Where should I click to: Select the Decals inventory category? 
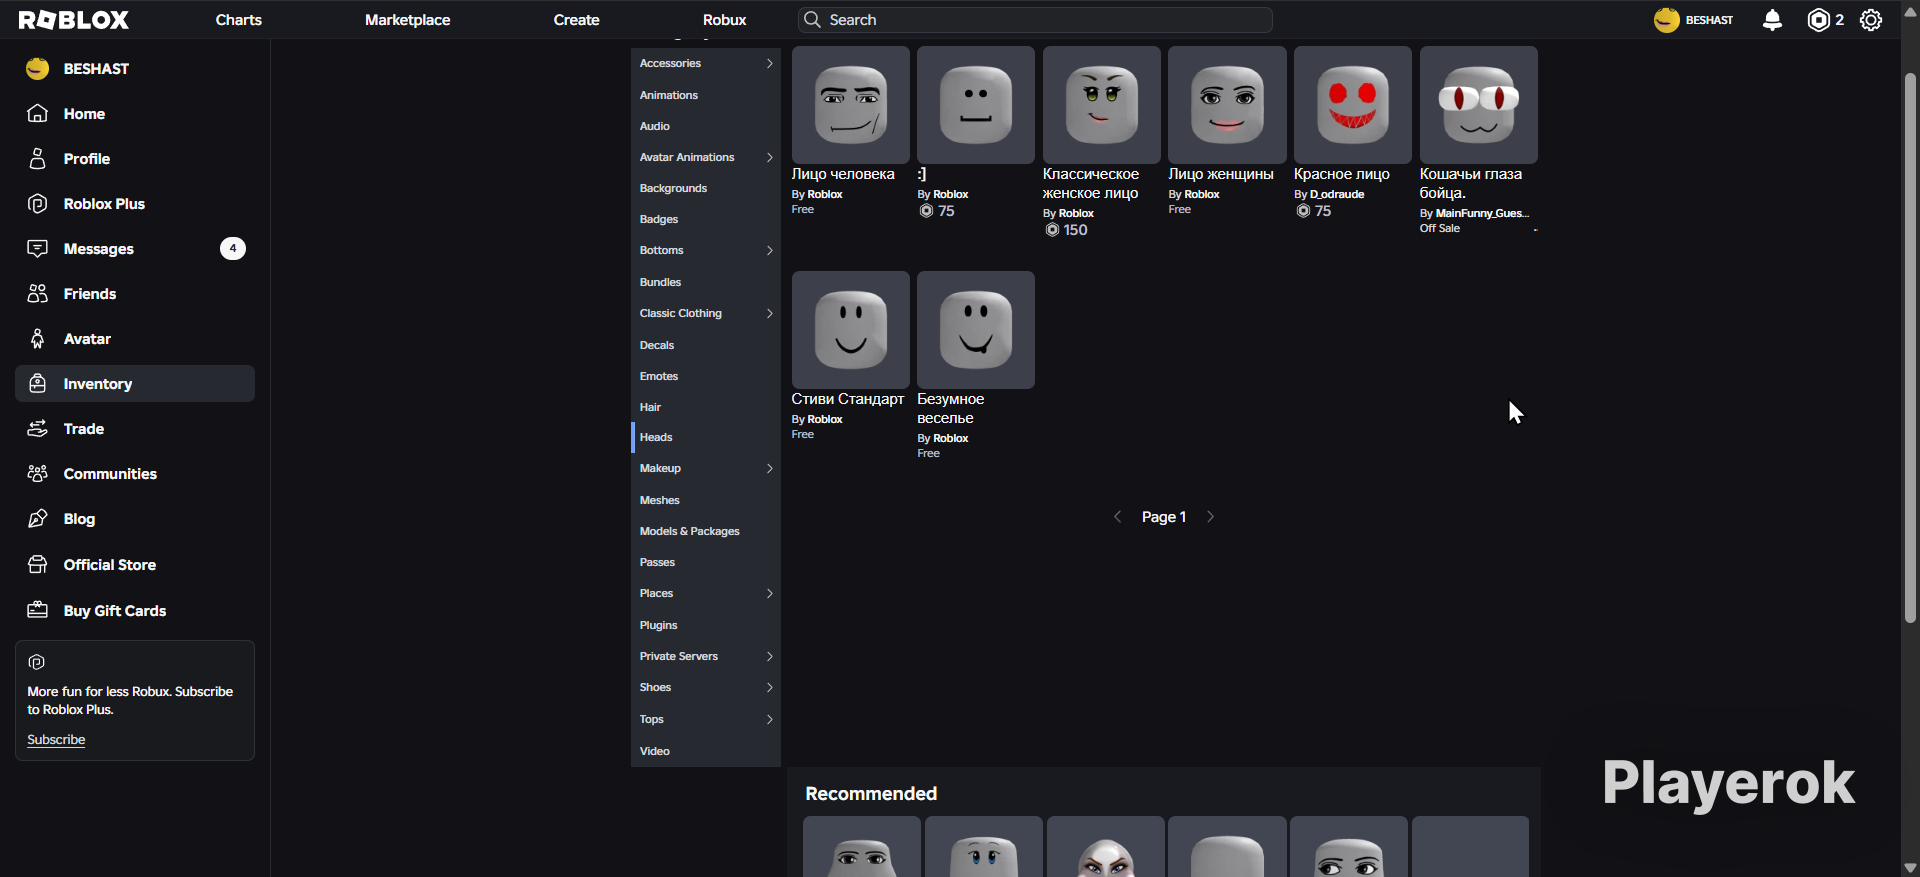point(706,345)
